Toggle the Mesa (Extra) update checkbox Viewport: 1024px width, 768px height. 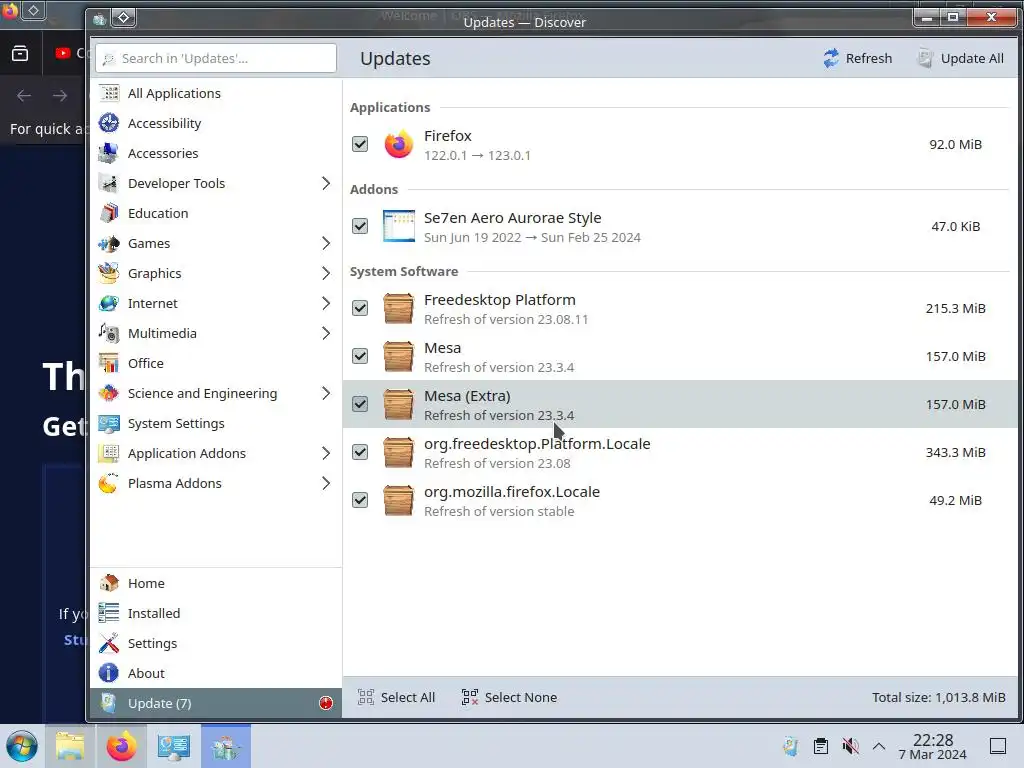coord(360,404)
